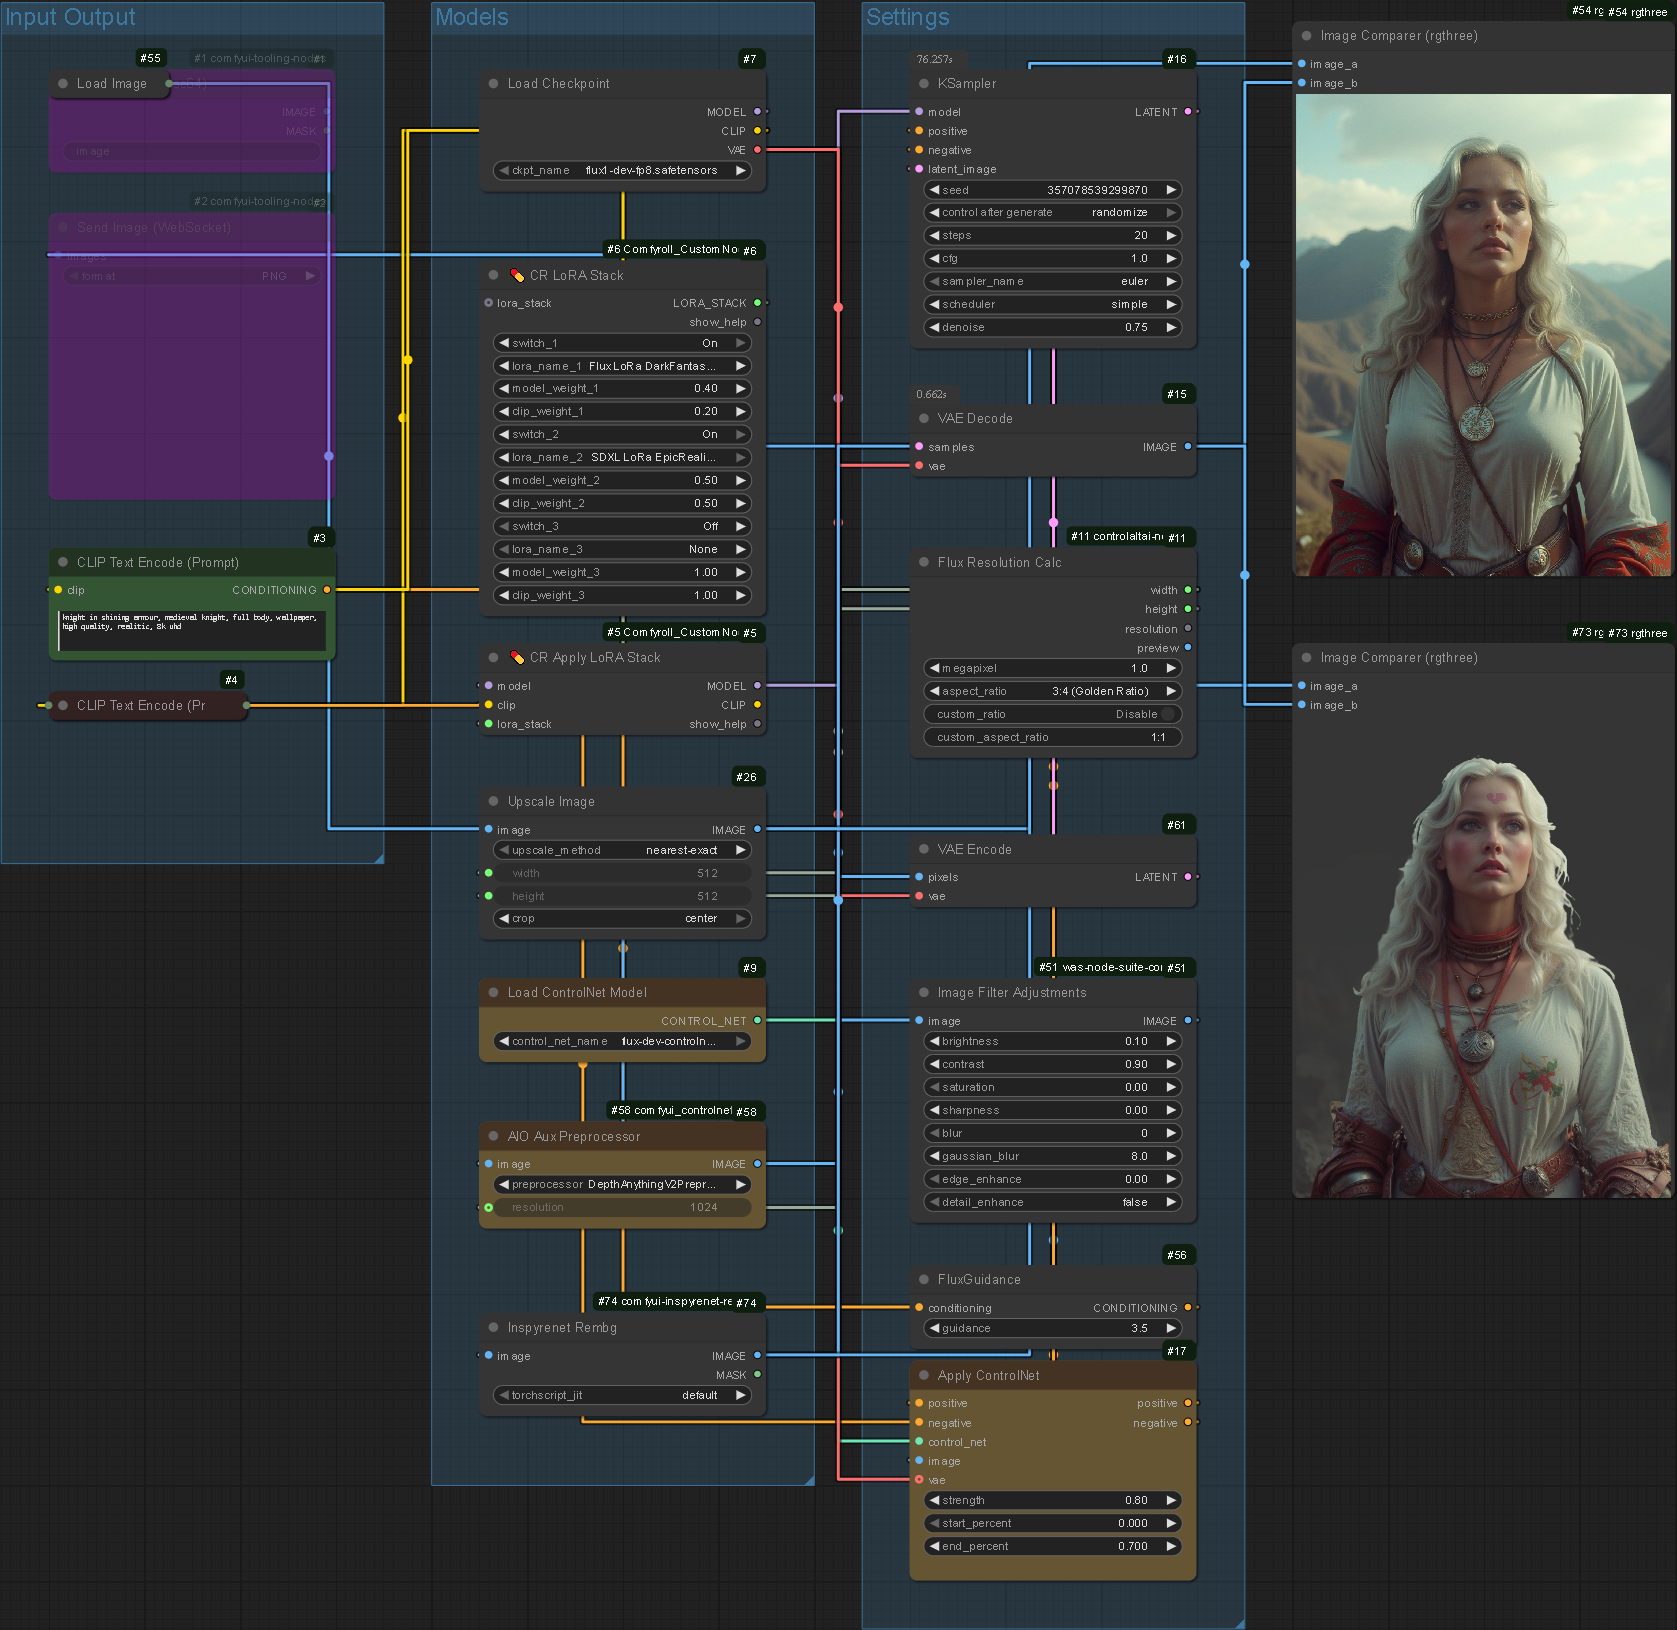Open the torchscript_jit default dropdown

pyautogui.click(x=622, y=1396)
